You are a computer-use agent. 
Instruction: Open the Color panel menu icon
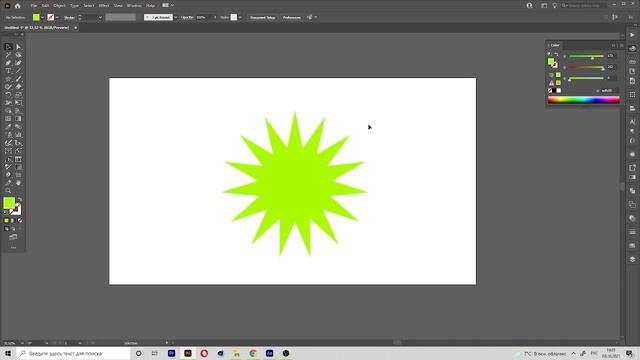click(622, 45)
